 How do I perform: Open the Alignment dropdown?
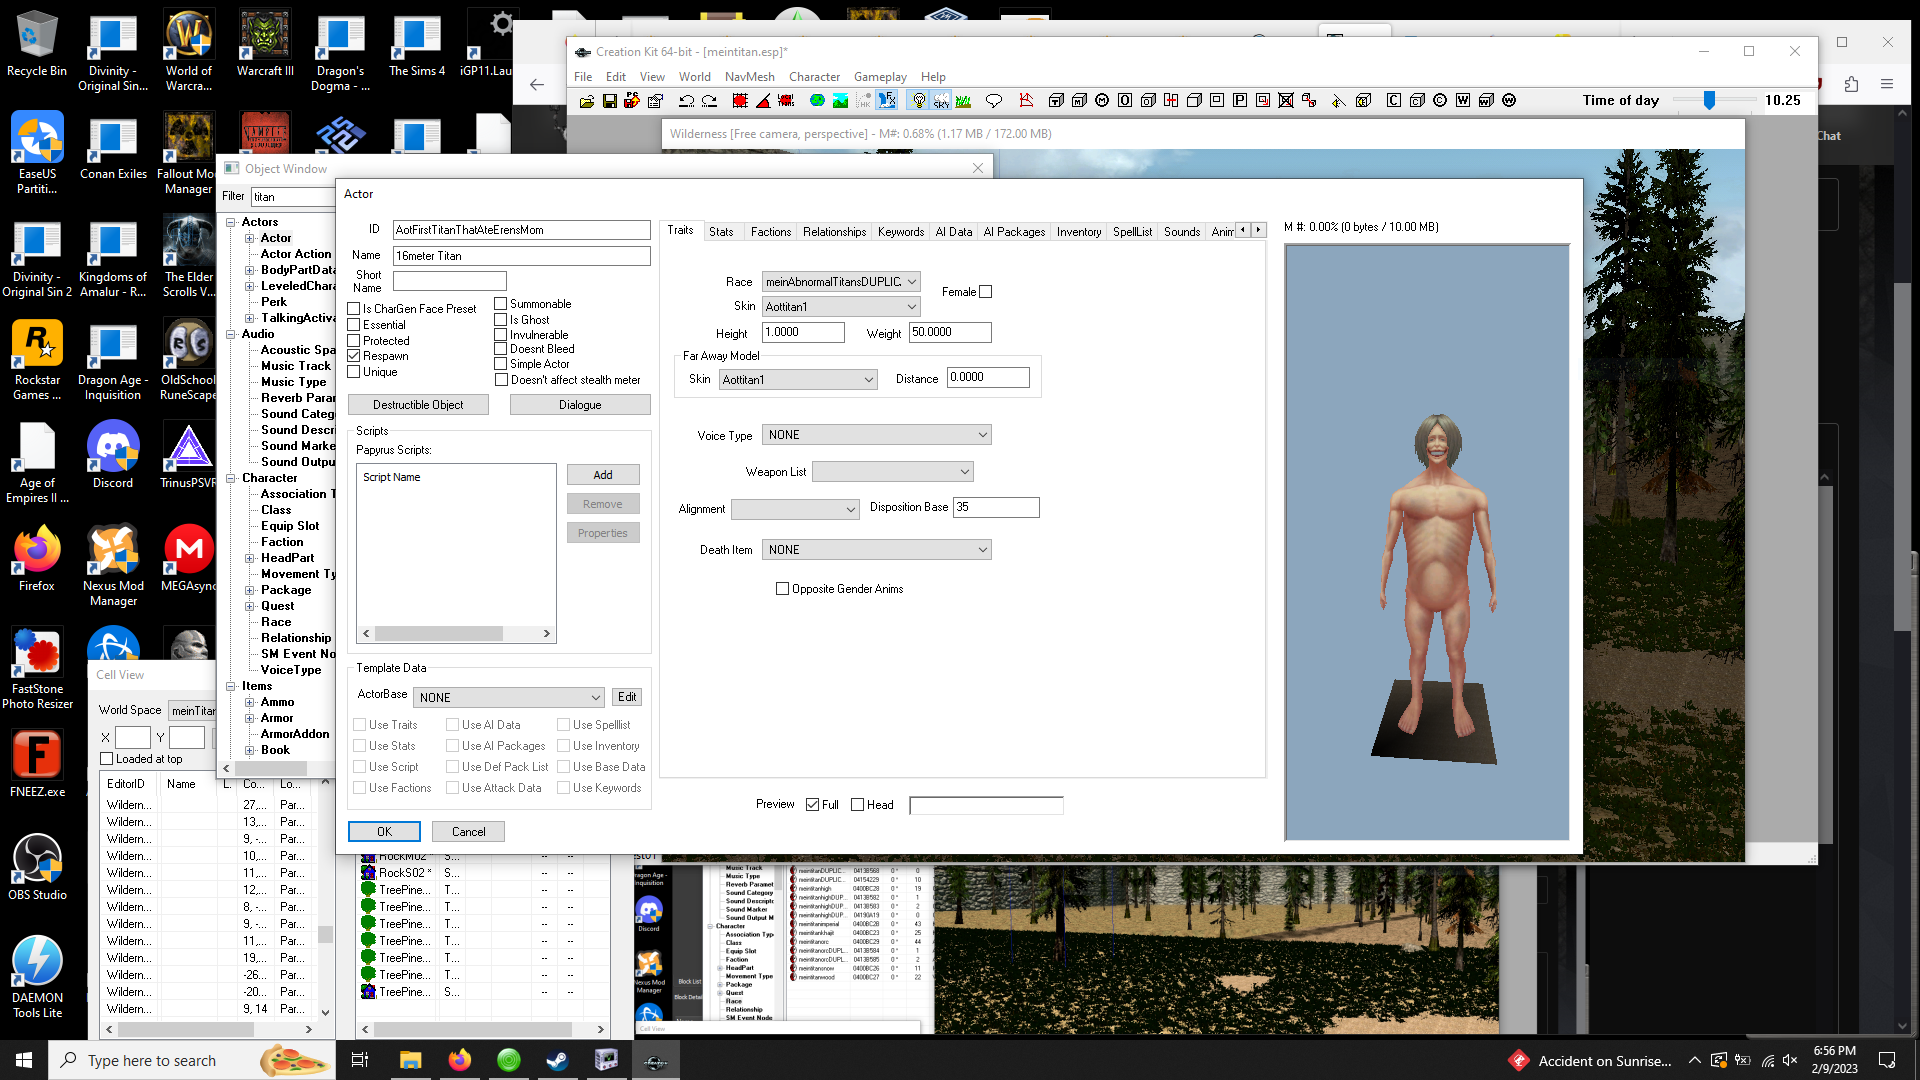click(795, 509)
